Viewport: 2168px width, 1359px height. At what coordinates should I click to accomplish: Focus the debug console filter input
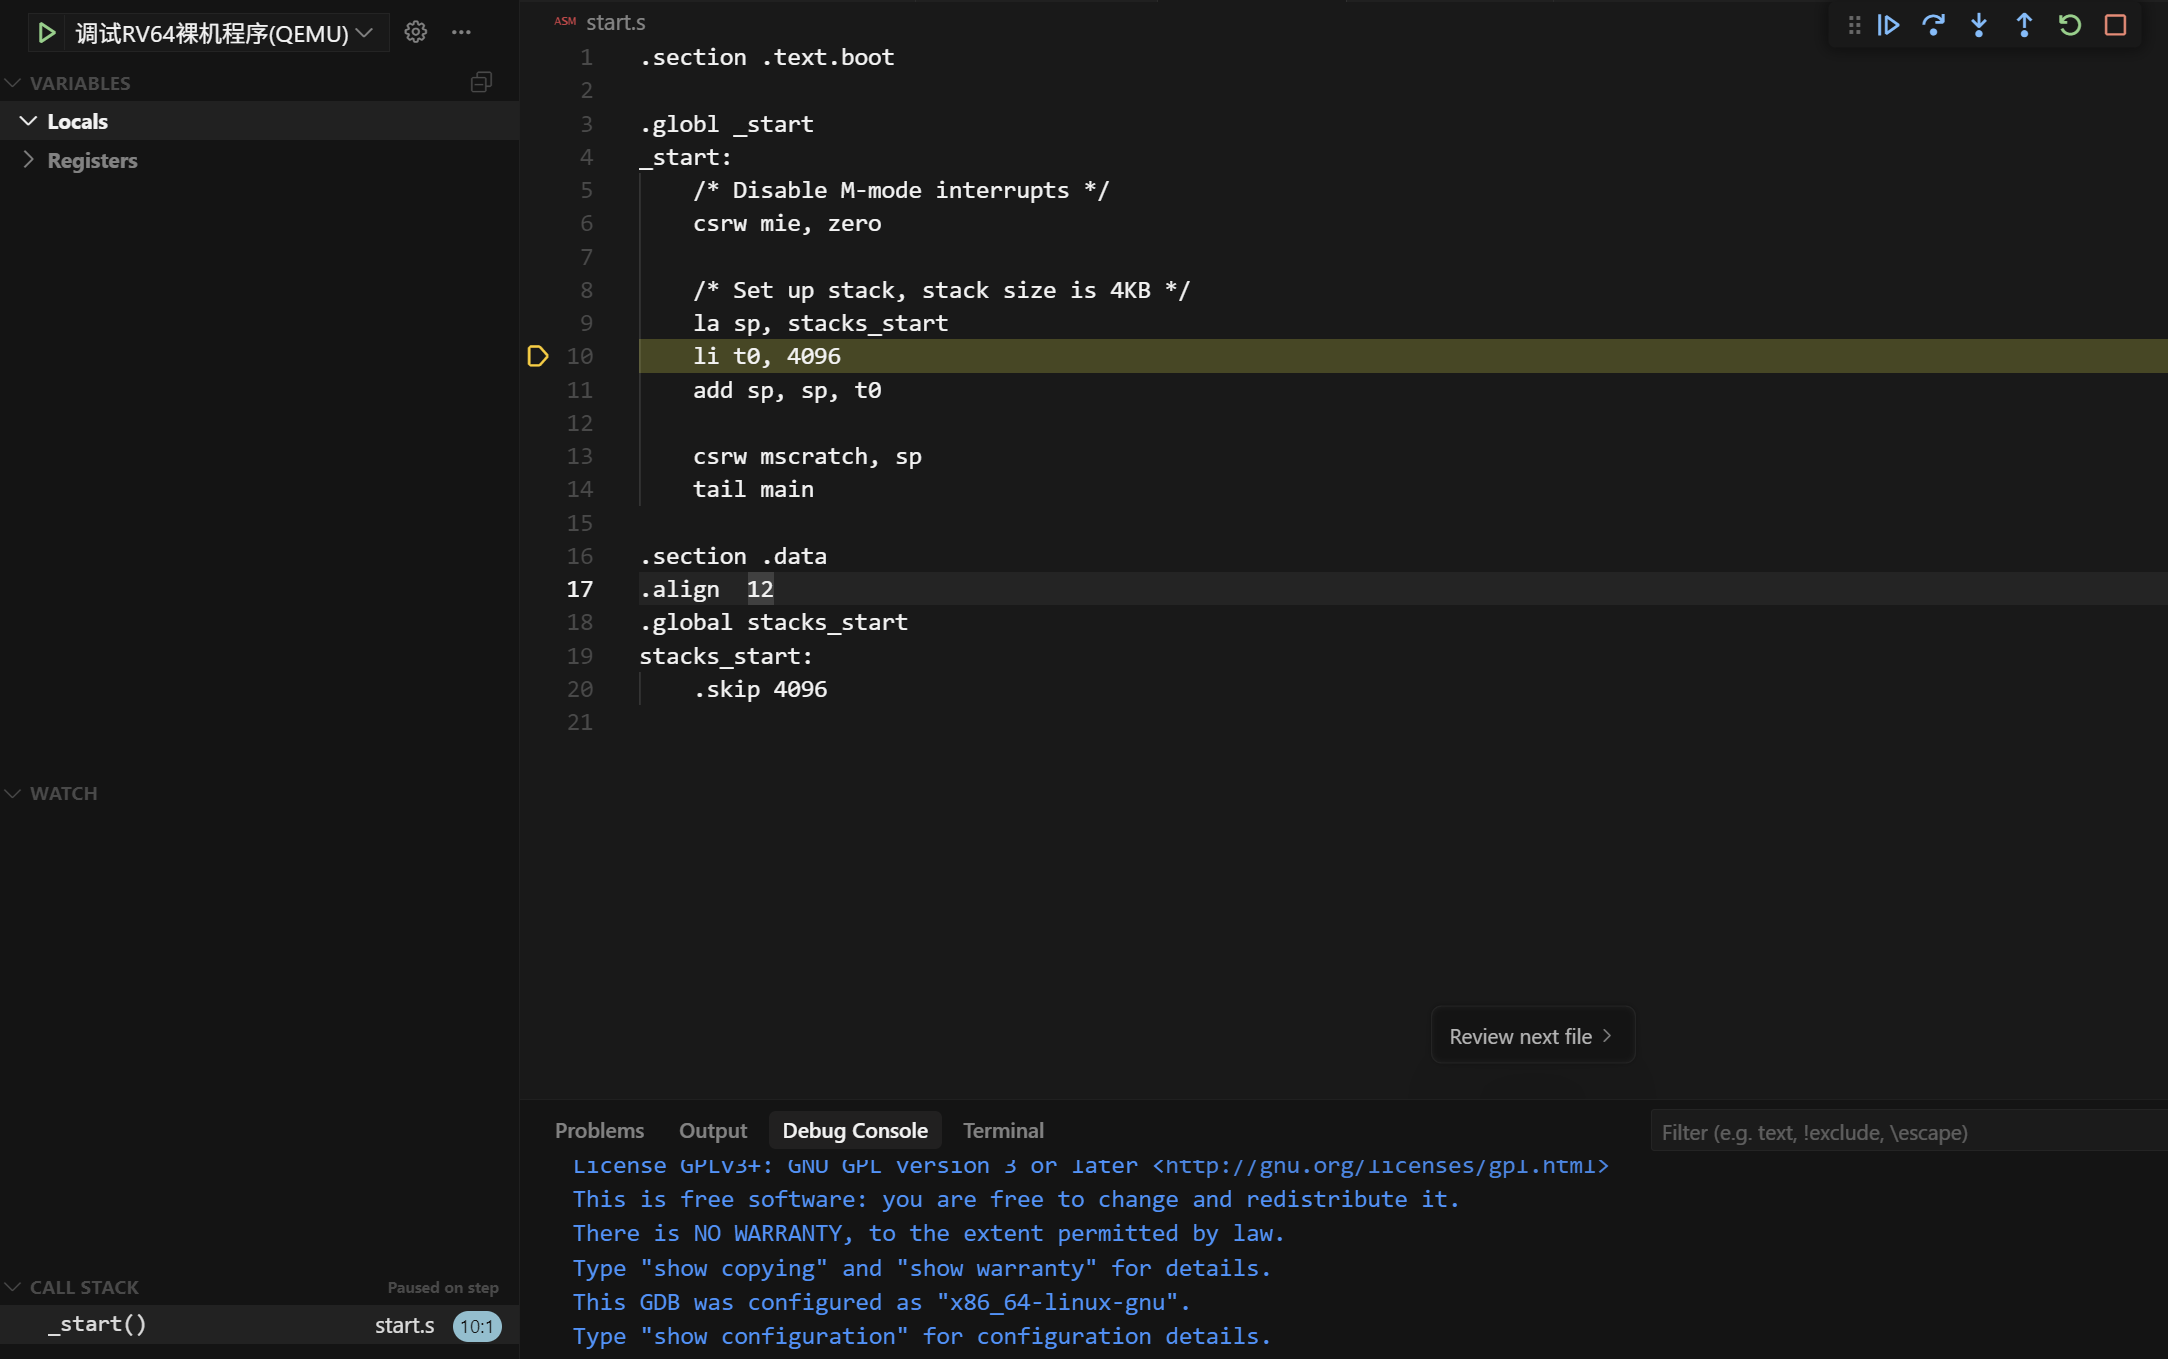click(x=1908, y=1132)
